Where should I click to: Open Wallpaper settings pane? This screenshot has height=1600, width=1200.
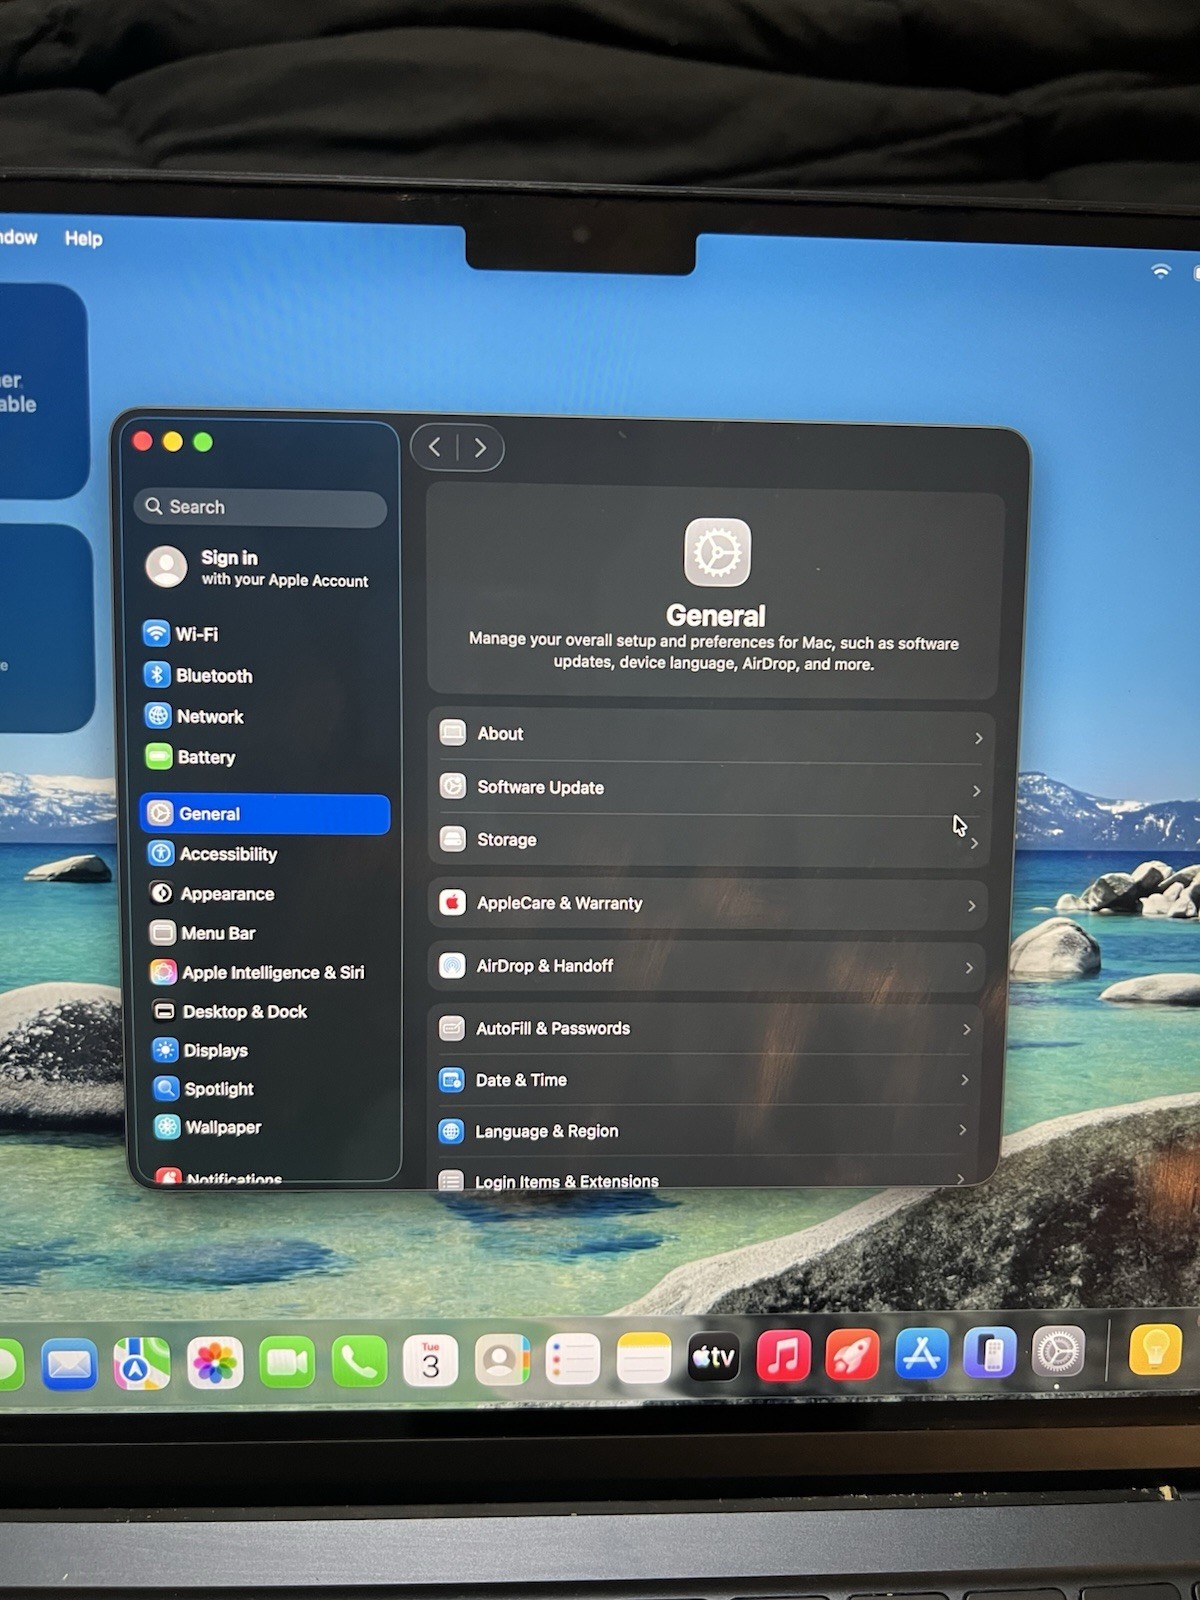(x=222, y=1127)
